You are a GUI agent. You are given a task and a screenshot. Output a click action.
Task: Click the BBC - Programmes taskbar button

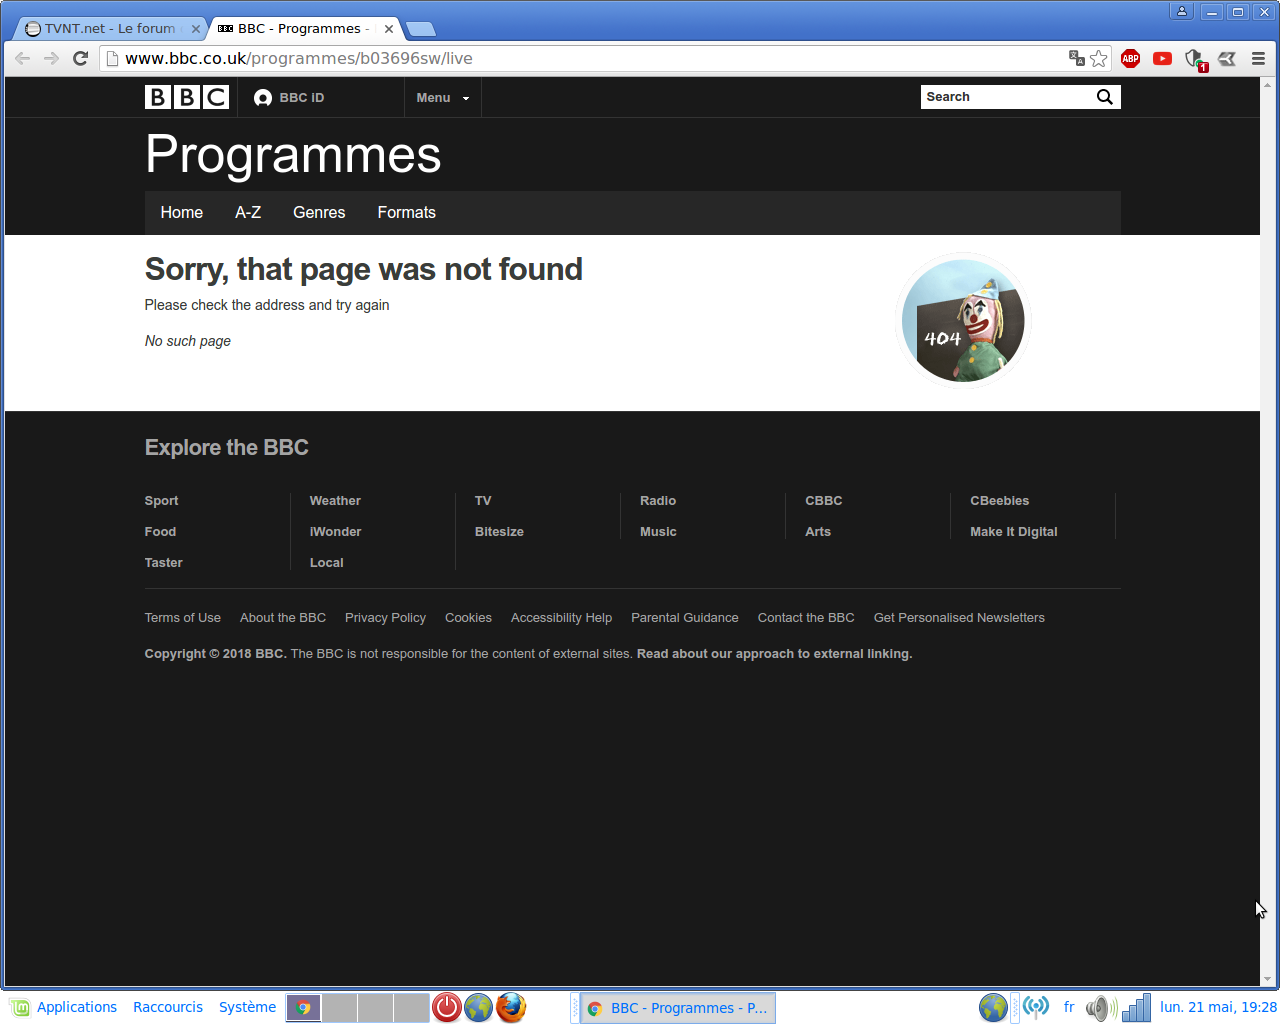pos(678,1008)
